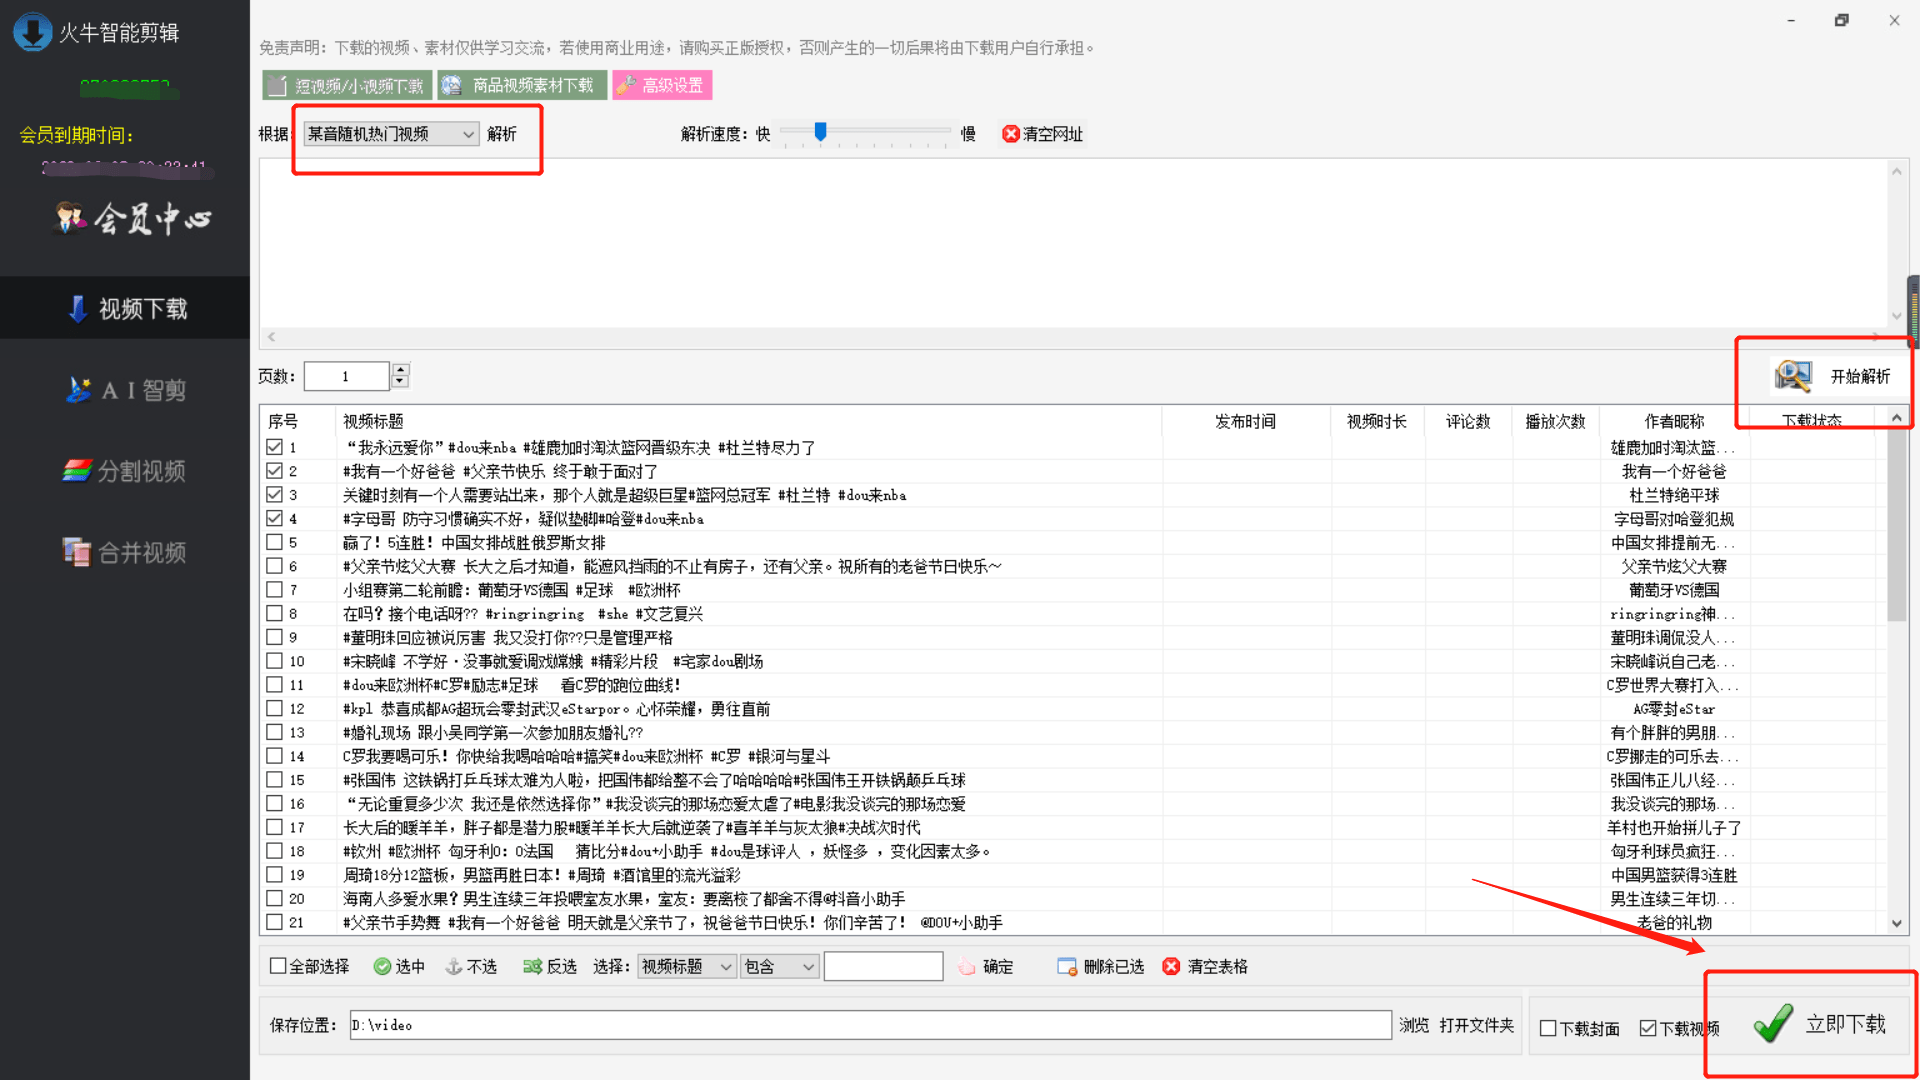The height and width of the screenshot is (1080, 1920).
Task: Click the 火牛智能剪辑 download logo icon
Action: tap(33, 32)
